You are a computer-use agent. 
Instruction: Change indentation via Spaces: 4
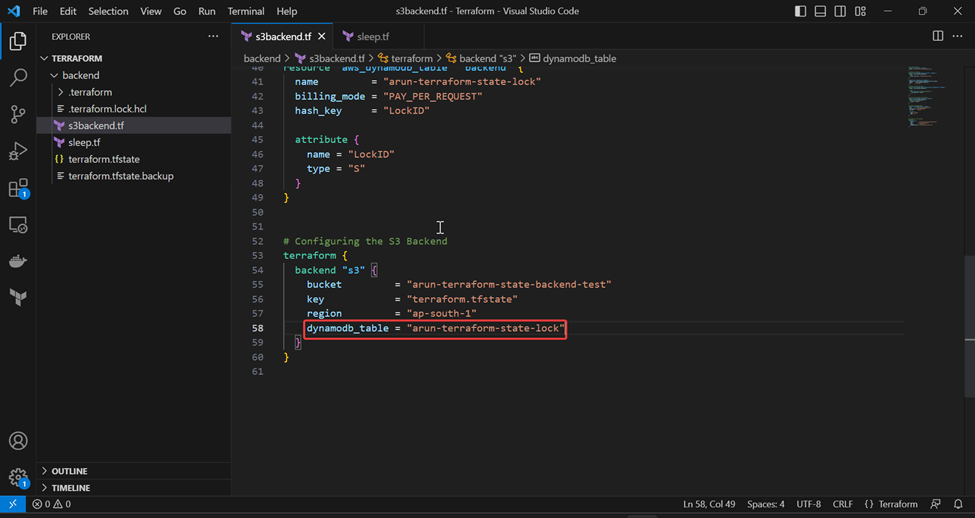click(x=765, y=504)
